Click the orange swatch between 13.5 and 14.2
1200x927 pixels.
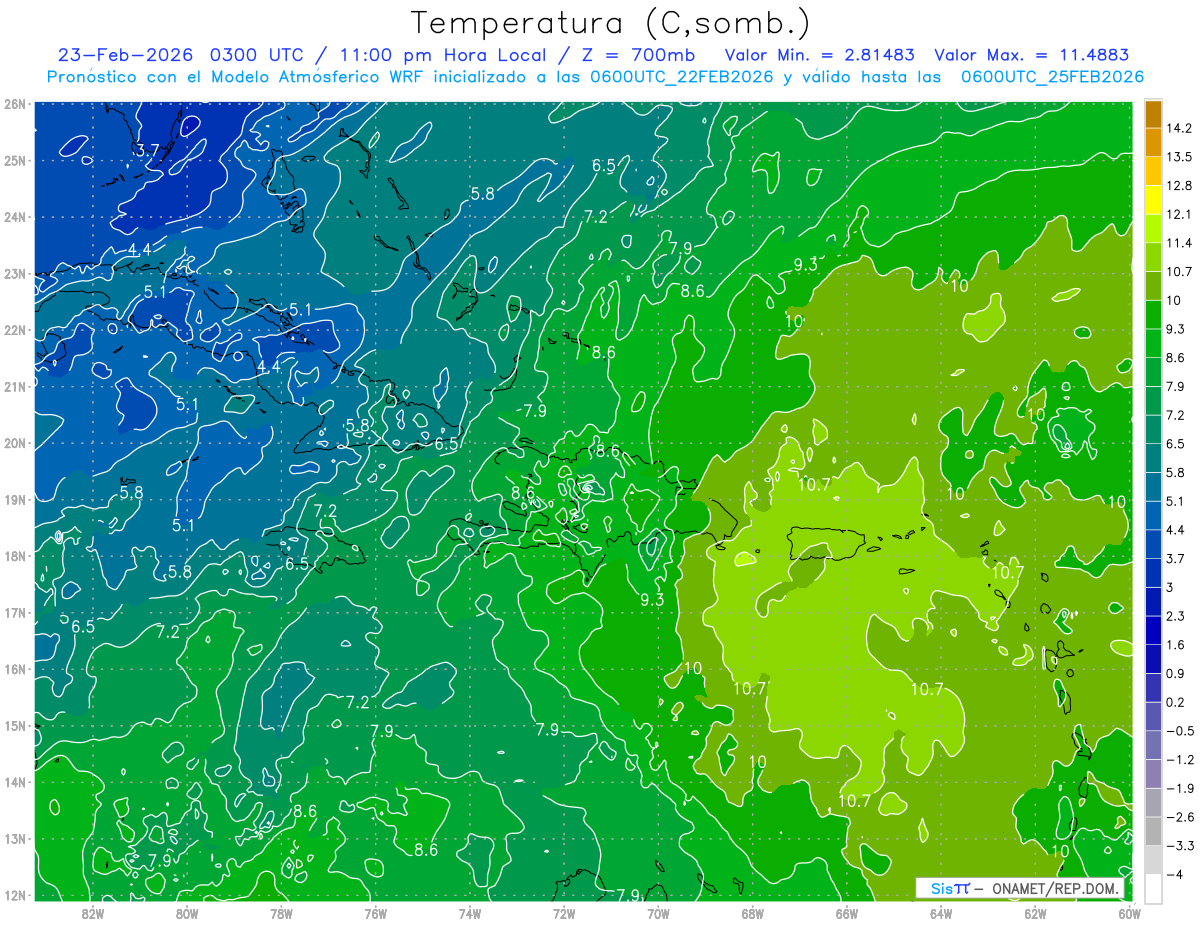(x=1153, y=142)
